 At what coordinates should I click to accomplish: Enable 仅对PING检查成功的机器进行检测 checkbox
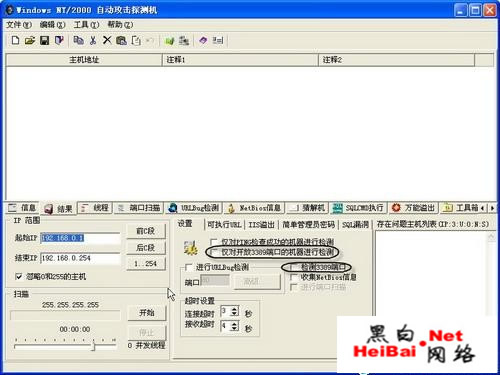[214, 242]
